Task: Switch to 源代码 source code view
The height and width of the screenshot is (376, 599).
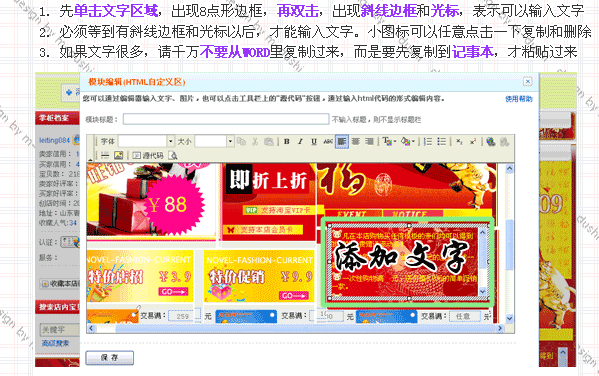Action: click(148, 155)
